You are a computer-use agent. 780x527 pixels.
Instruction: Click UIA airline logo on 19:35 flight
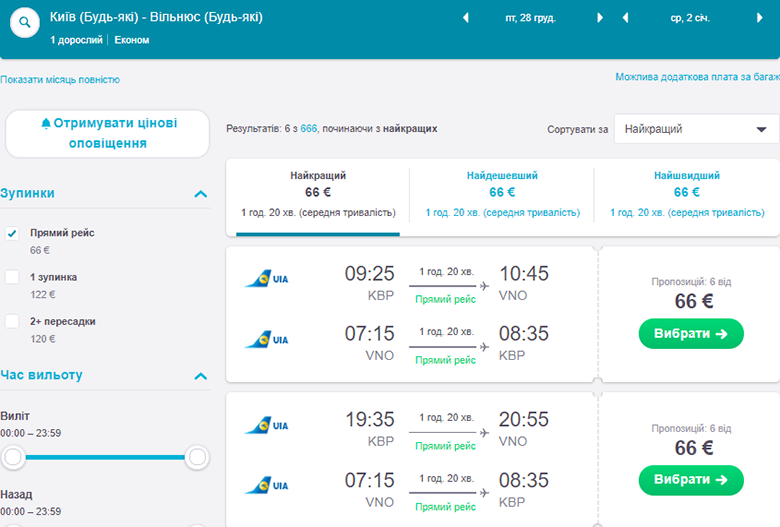(267, 426)
